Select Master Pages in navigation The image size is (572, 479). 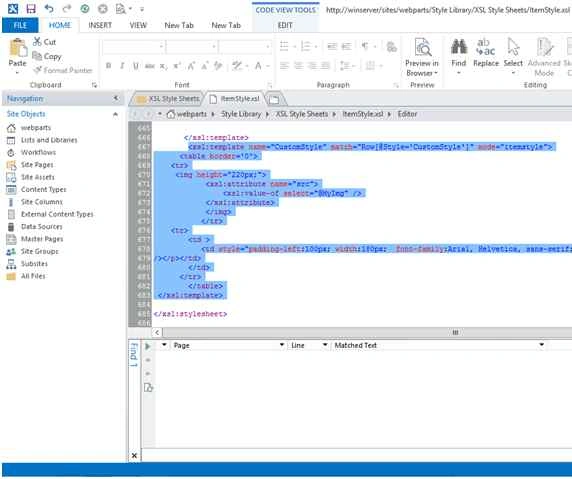(42, 239)
